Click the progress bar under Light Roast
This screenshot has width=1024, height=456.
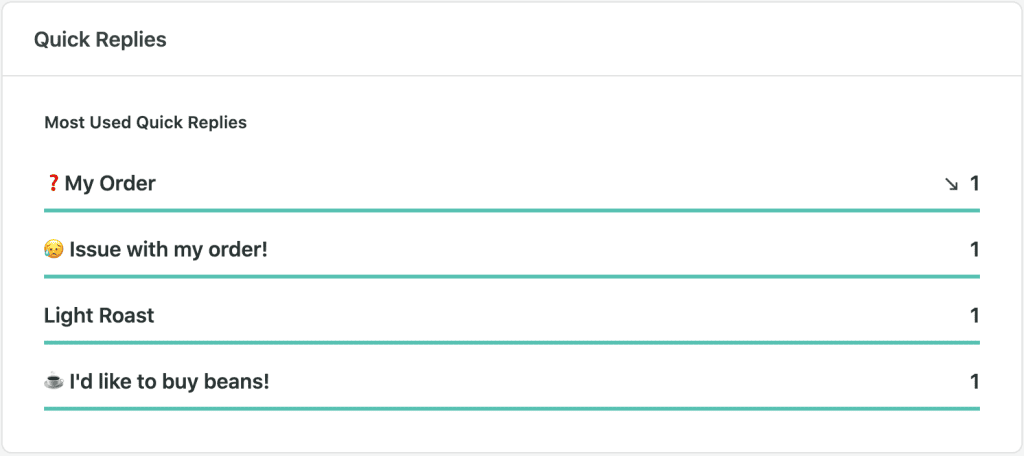(512, 342)
